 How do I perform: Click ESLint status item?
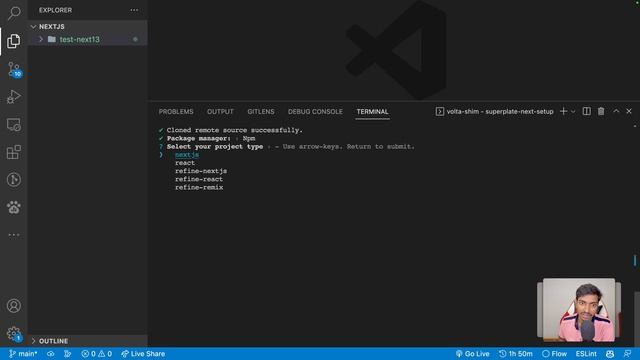click(586, 354)
